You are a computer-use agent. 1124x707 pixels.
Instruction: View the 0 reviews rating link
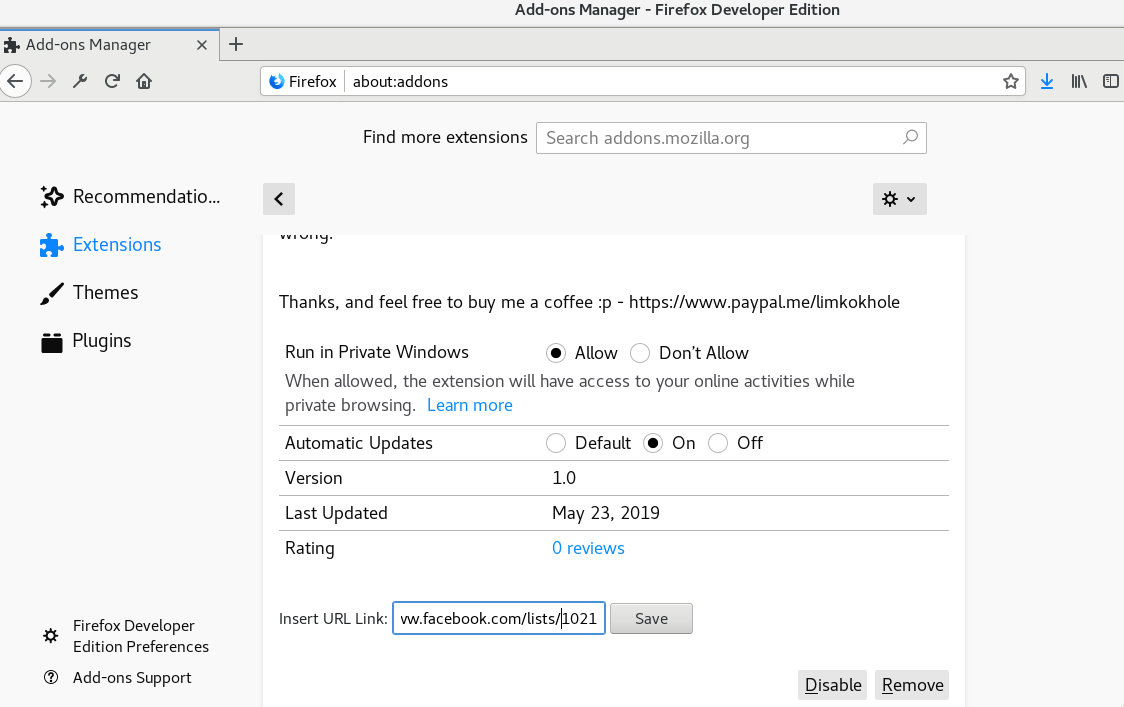[588, 548]
